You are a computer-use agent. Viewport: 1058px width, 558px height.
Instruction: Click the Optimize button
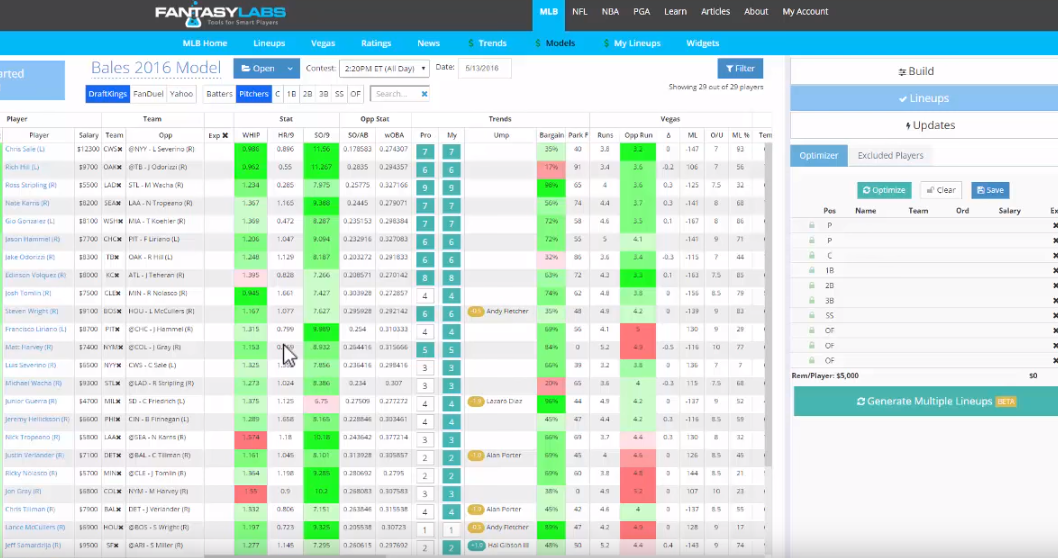point(884,190)
